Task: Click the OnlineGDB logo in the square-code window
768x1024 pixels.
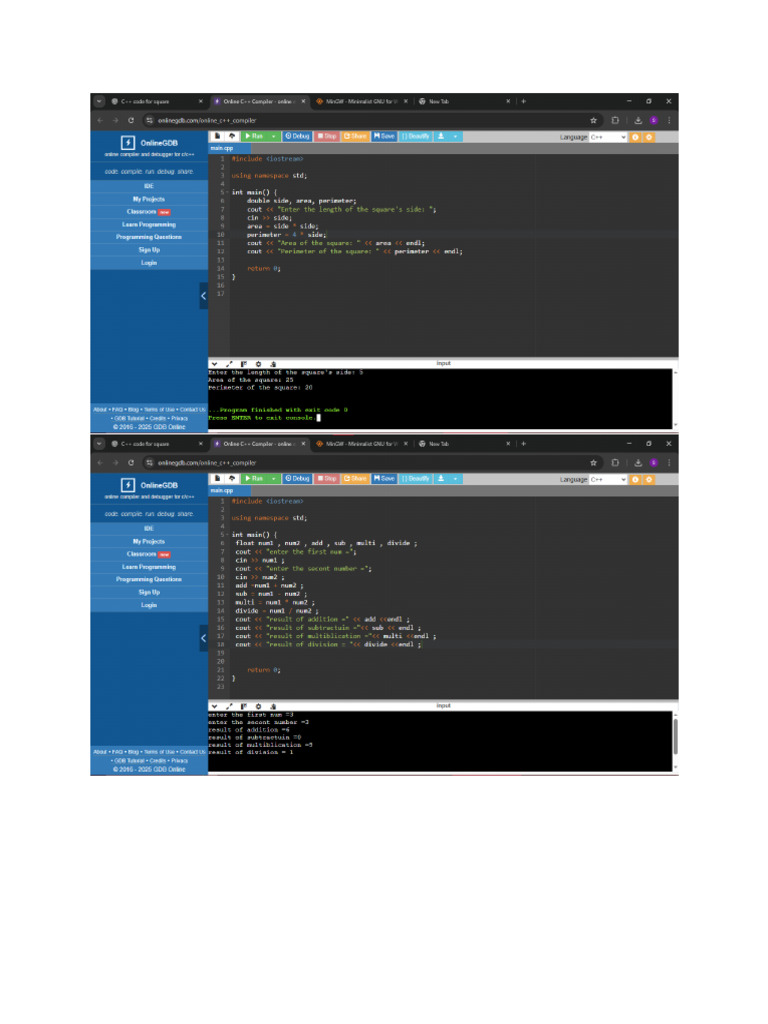Action: [x=149, y=142]
